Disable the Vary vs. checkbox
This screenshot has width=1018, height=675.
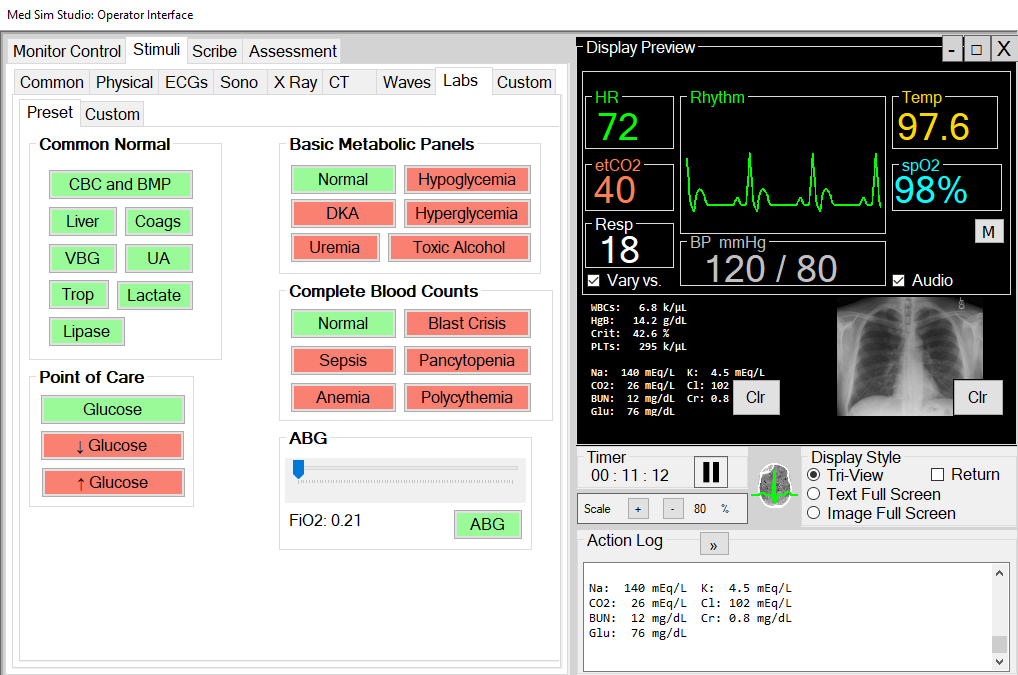pyautogui.click(x=595, y=281)
